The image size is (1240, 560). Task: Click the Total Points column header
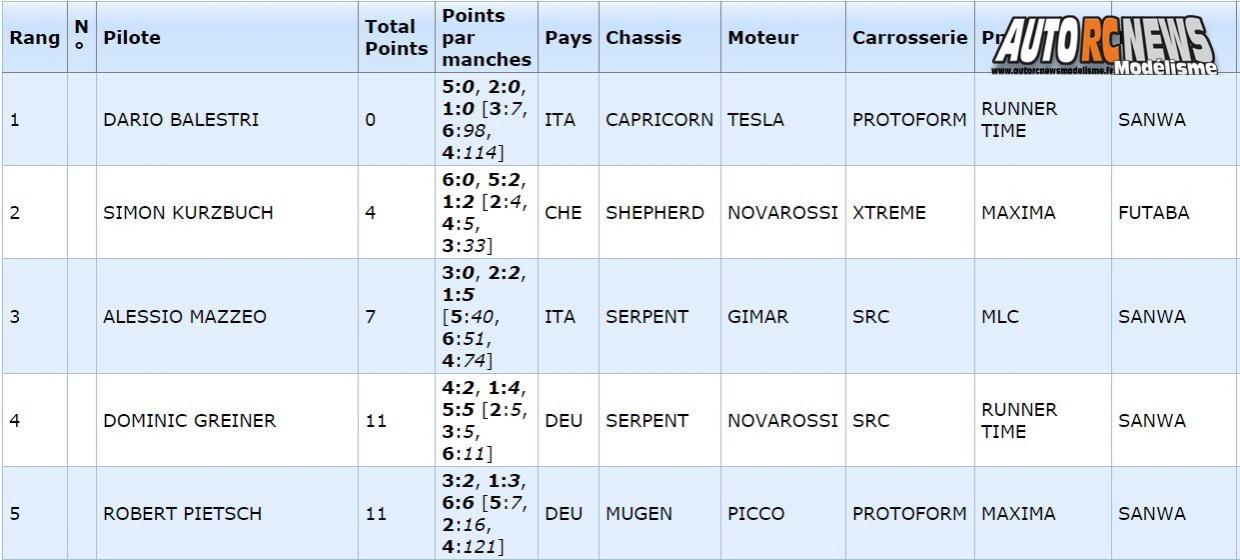(x=396, y=38)
